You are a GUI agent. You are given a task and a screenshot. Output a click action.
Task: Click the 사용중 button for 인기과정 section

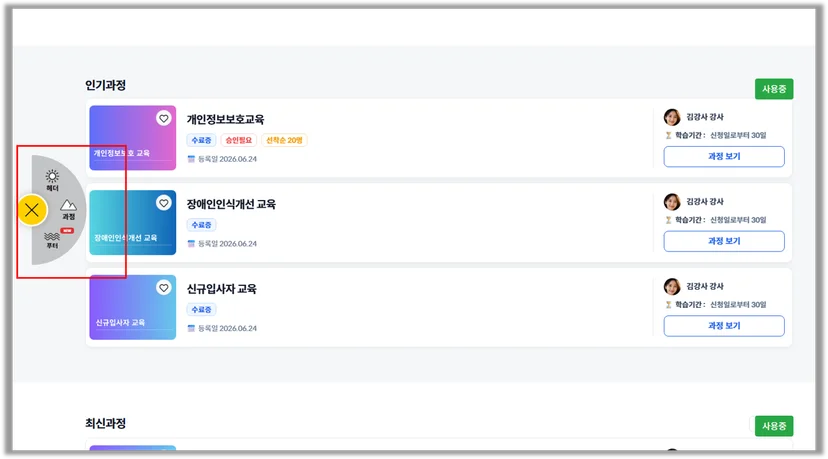(774, 89)
